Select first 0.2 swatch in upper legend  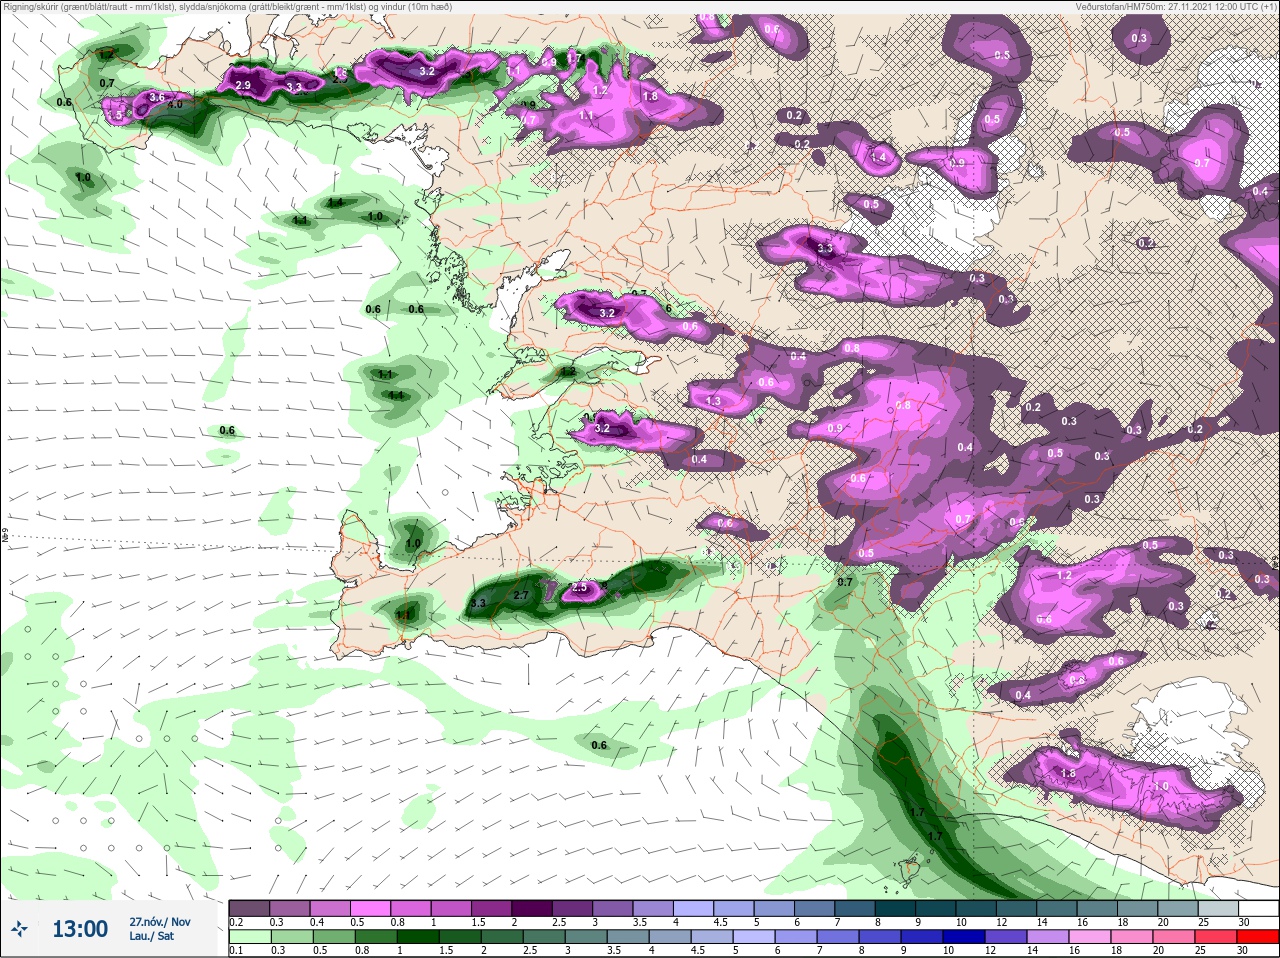(249, 908)
